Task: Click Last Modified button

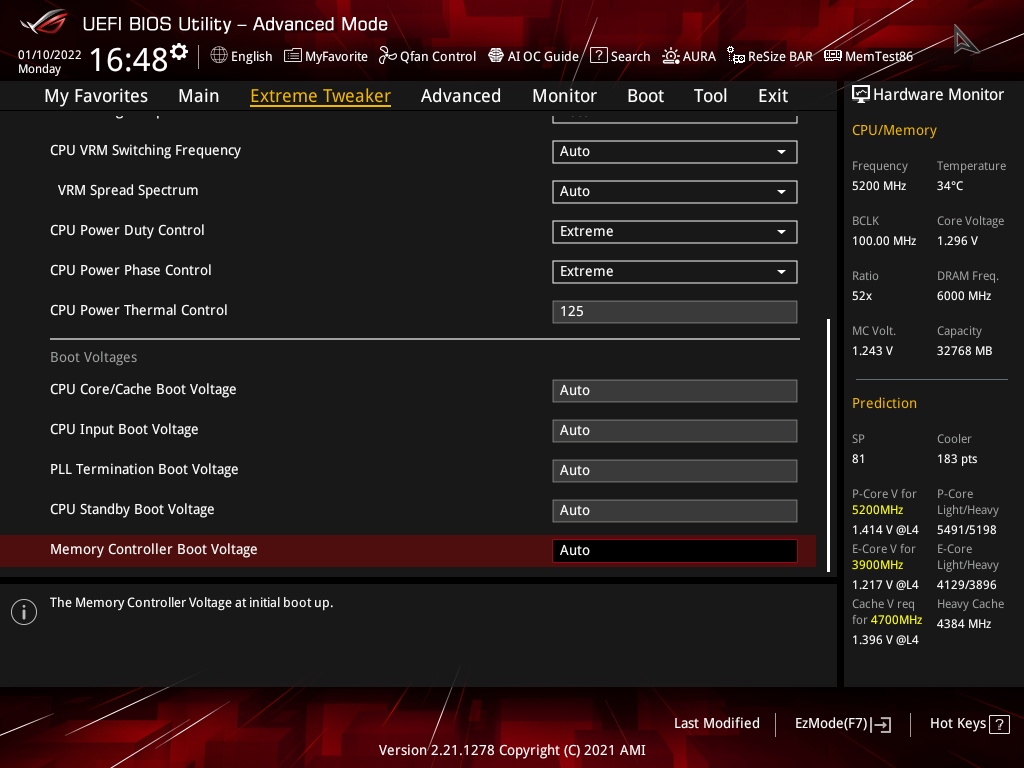Action: point(716,724)
